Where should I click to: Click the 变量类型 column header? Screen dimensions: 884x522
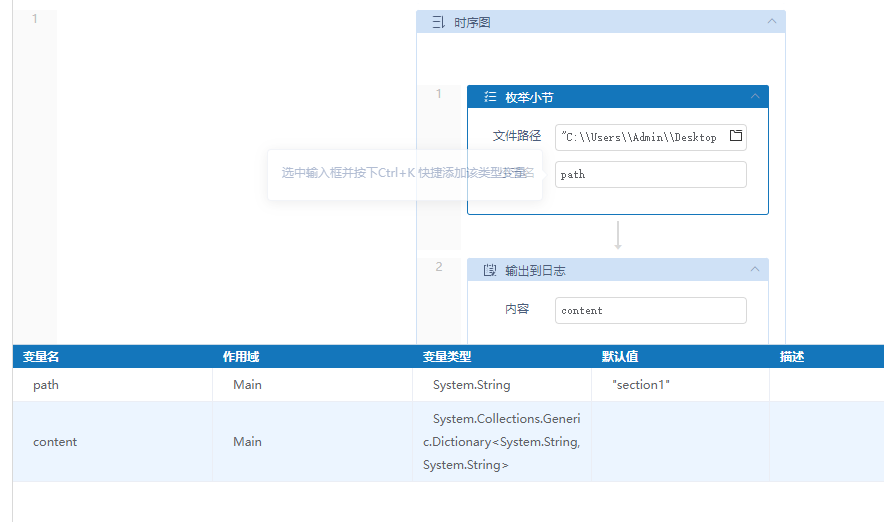coord(447,356)
